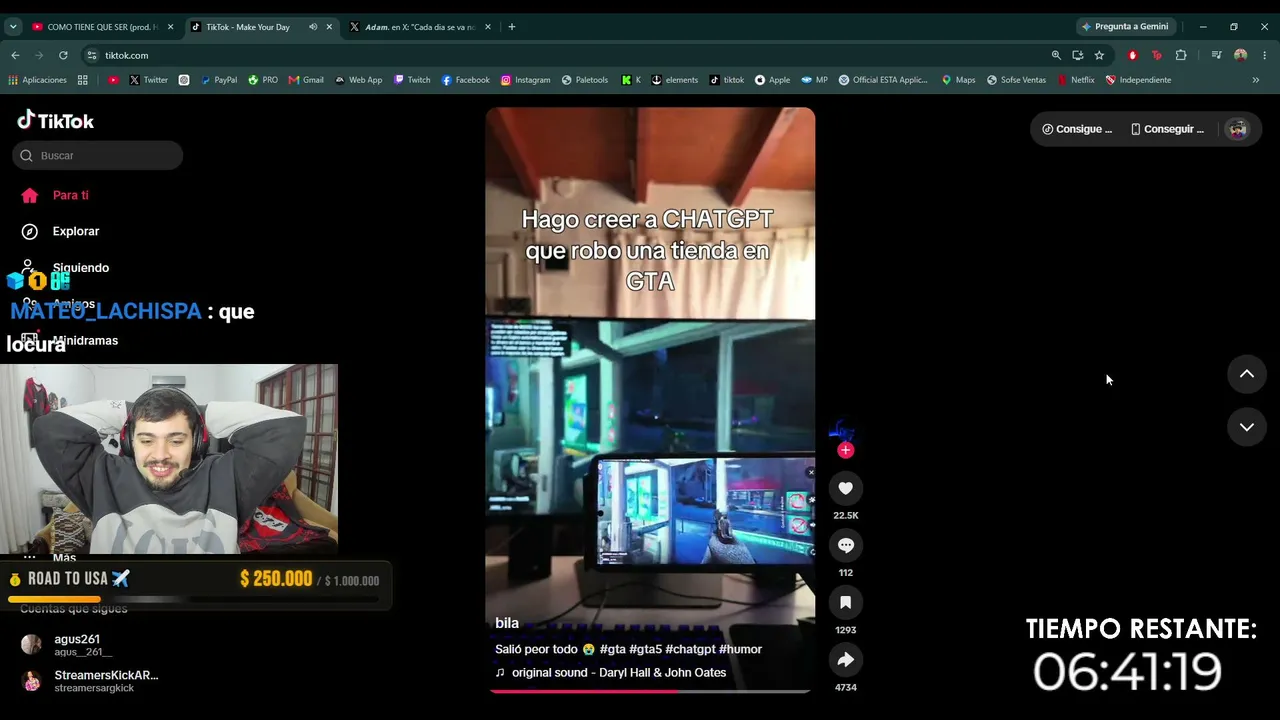The height and width of the screenshot is (720, 1280).
Task: Open the tab groups grid icon in the bookmarks bar
Action: pyautogui.click(x=83, y=80)
